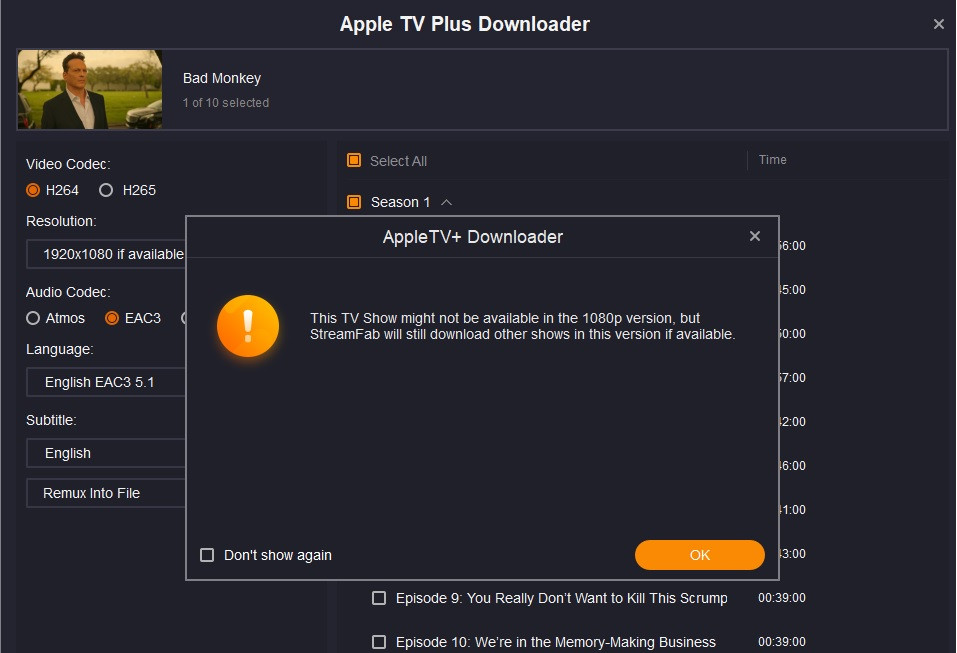Click the 1 of 10 selected text
957x653 pixels.
tap(226, 103)
